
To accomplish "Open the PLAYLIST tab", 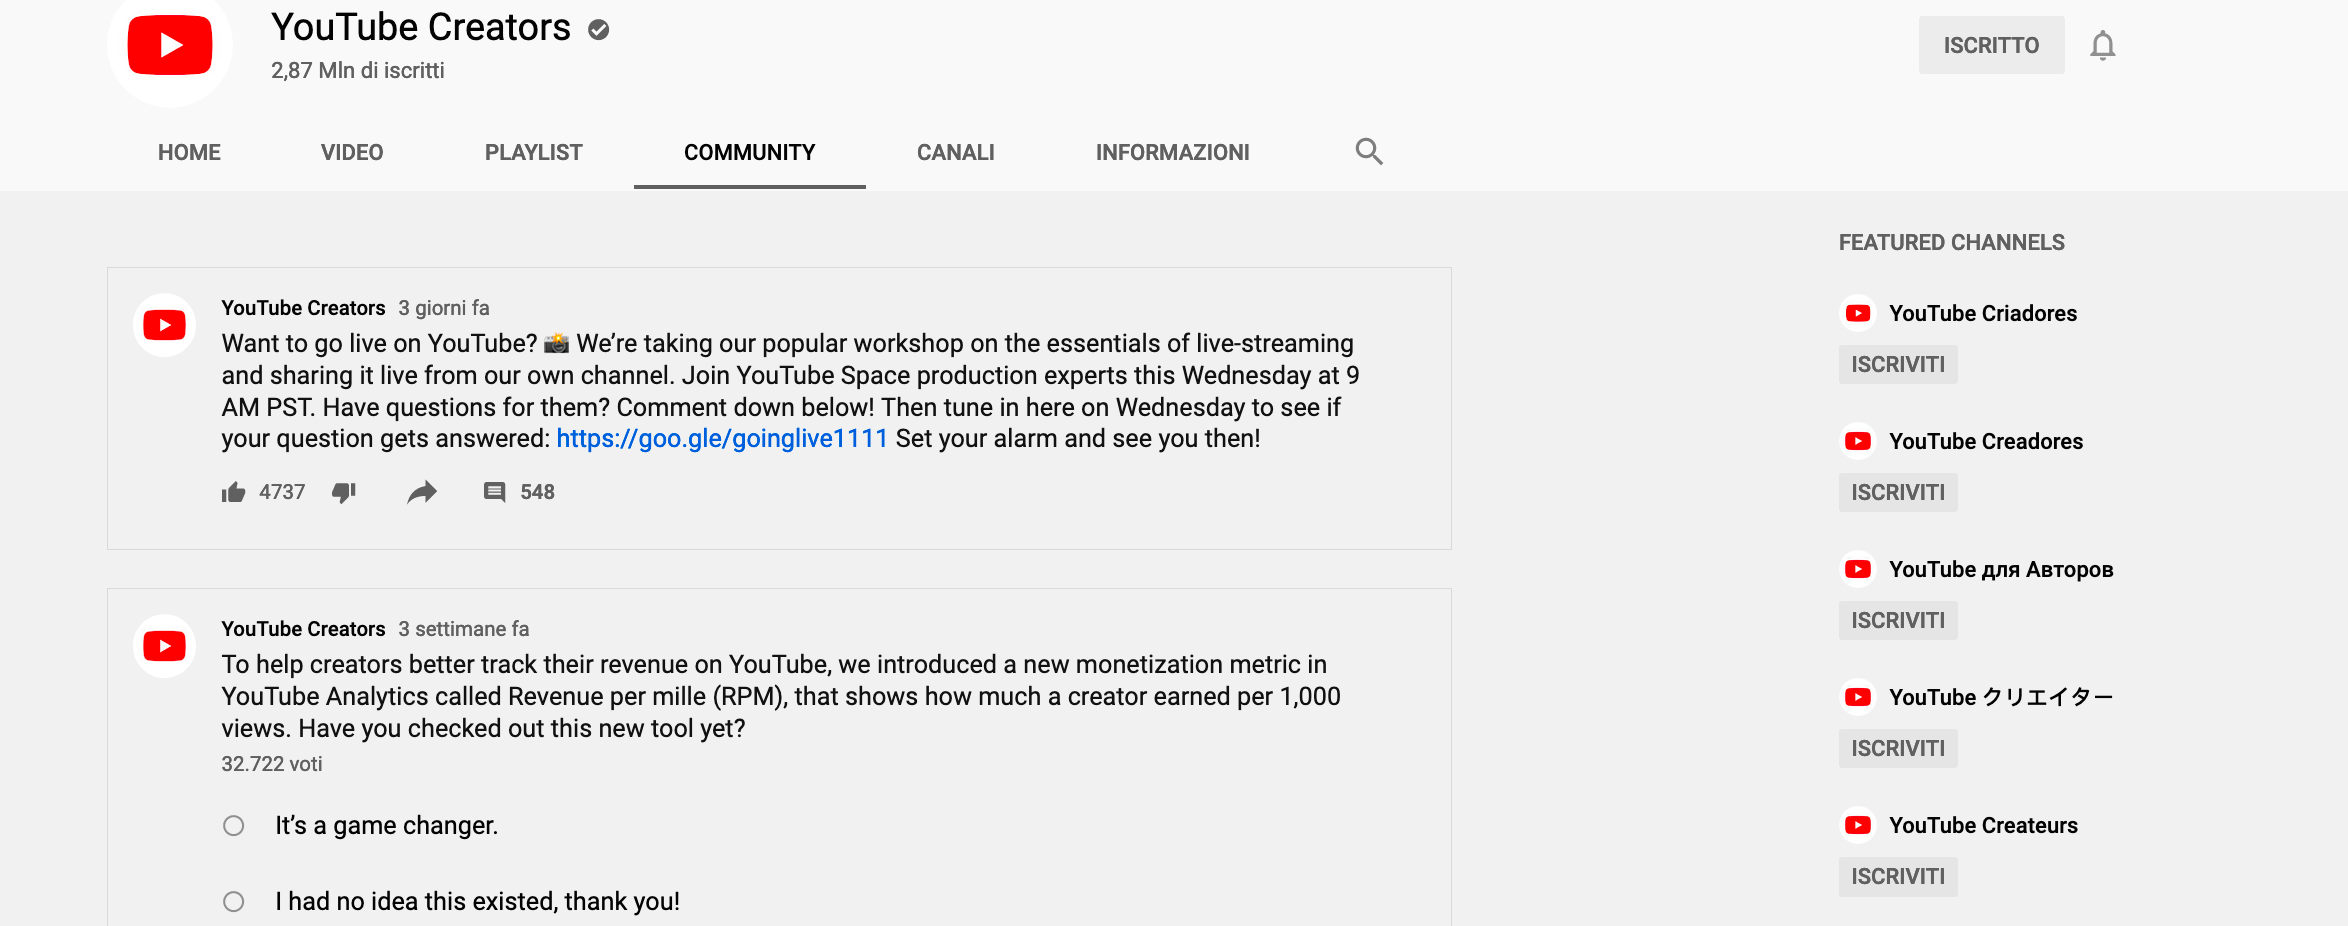I will point(533,152).
